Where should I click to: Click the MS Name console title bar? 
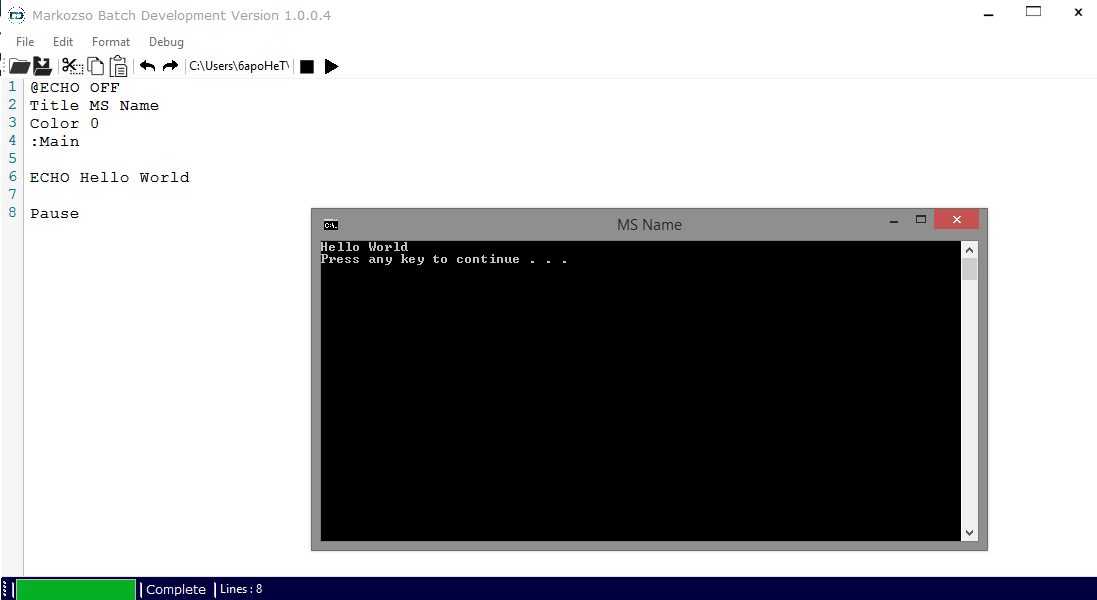(649, 224)
